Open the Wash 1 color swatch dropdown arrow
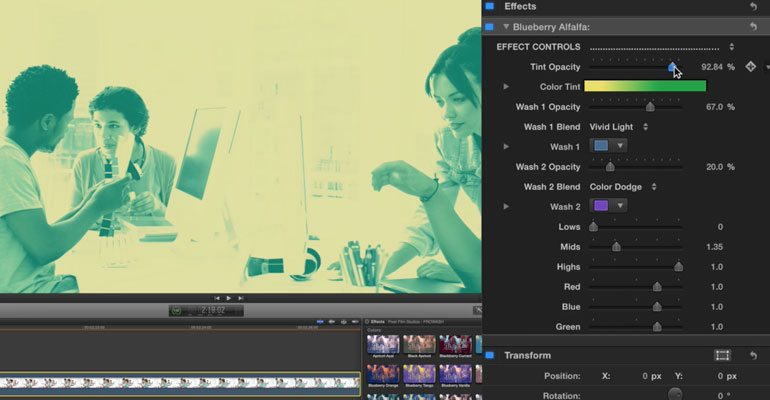The image size is (770, 400). coord(620,146)
